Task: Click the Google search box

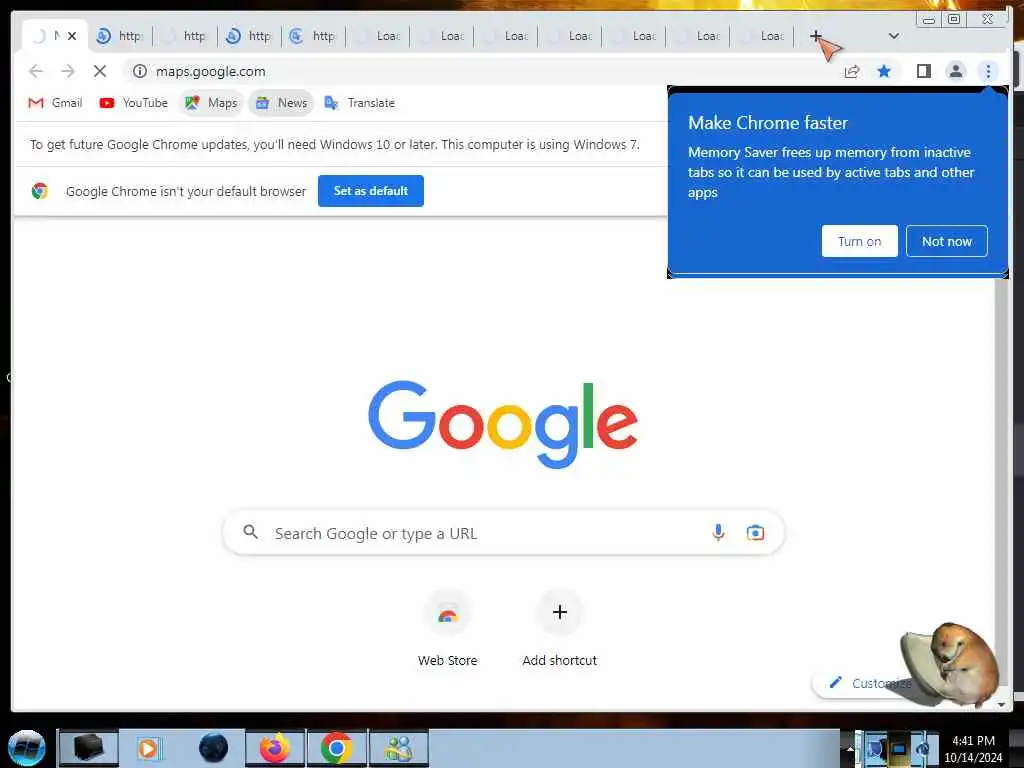Action: click(x=503, y=533)
